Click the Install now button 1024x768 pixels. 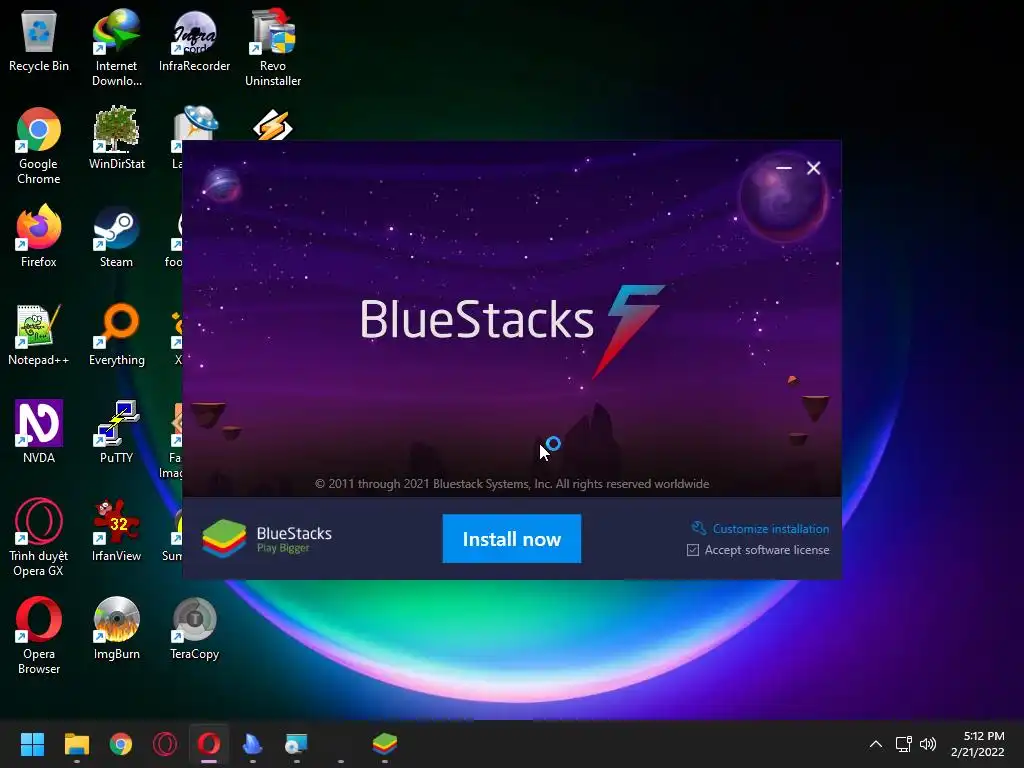511,539
